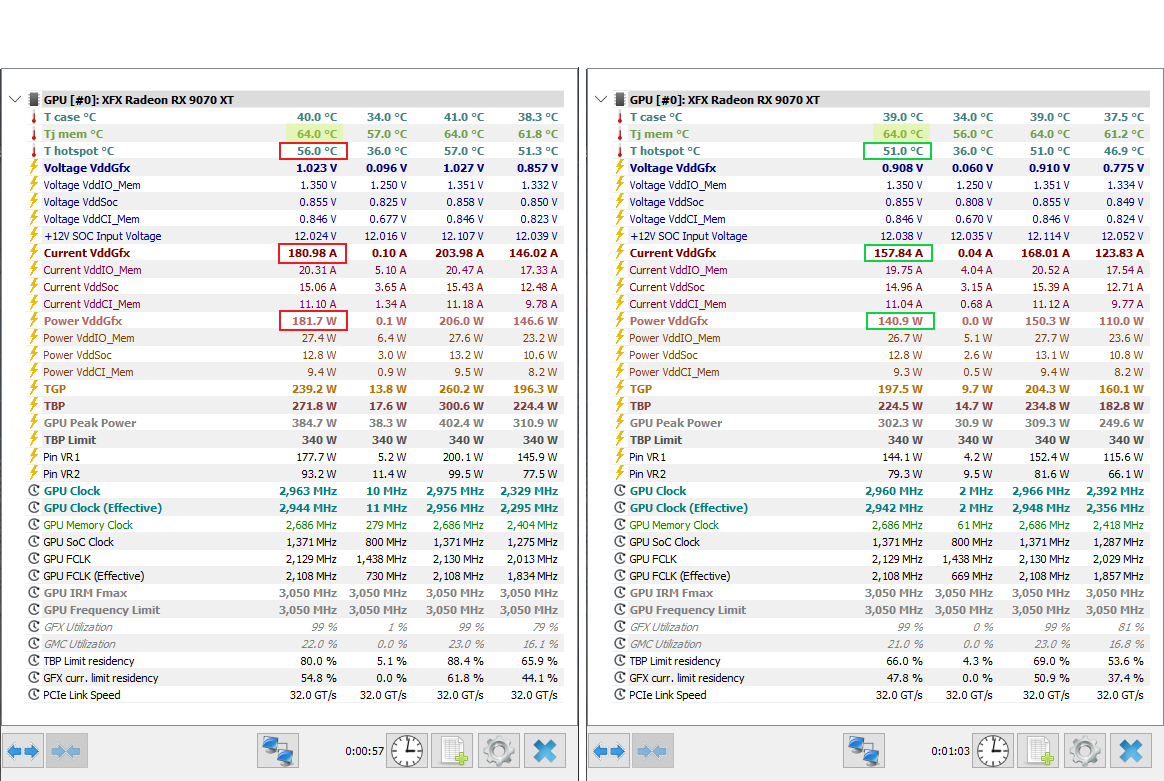Click the expand columns arrows in the left window
Viewport: 1164px width, 781px height.
tap(23, 751)
